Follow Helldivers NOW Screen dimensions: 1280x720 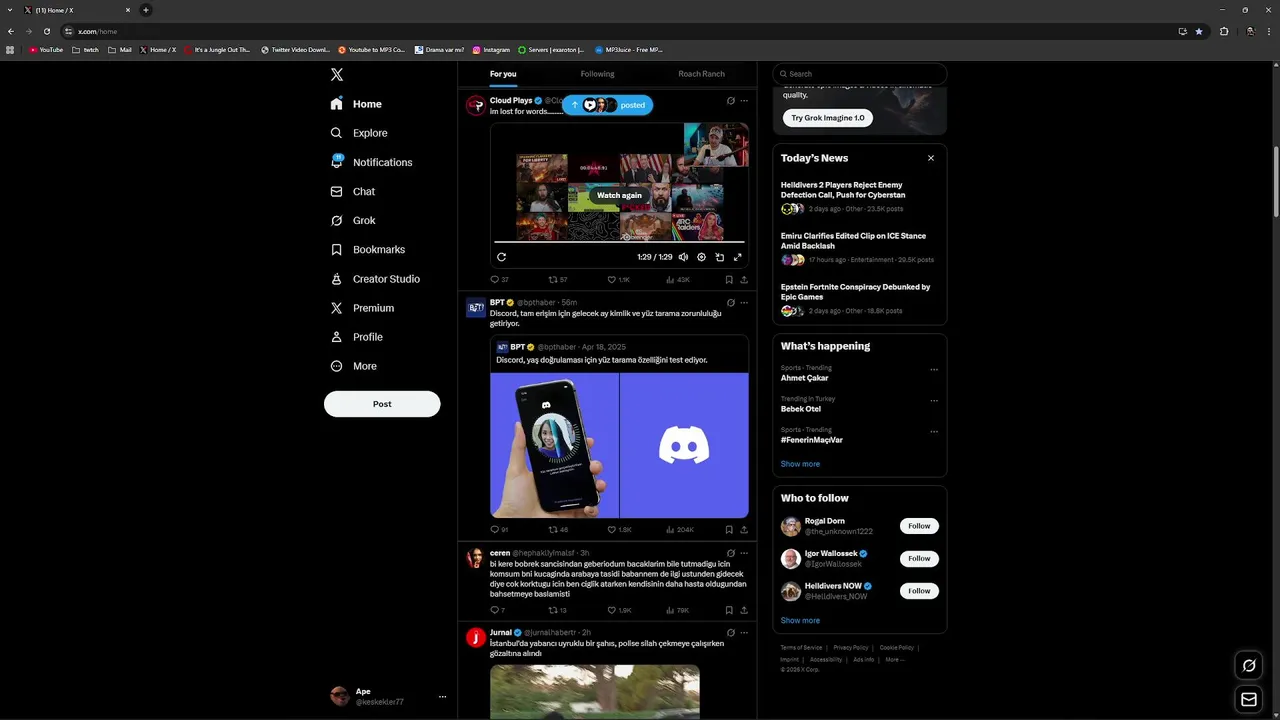[x=919, y=591]
